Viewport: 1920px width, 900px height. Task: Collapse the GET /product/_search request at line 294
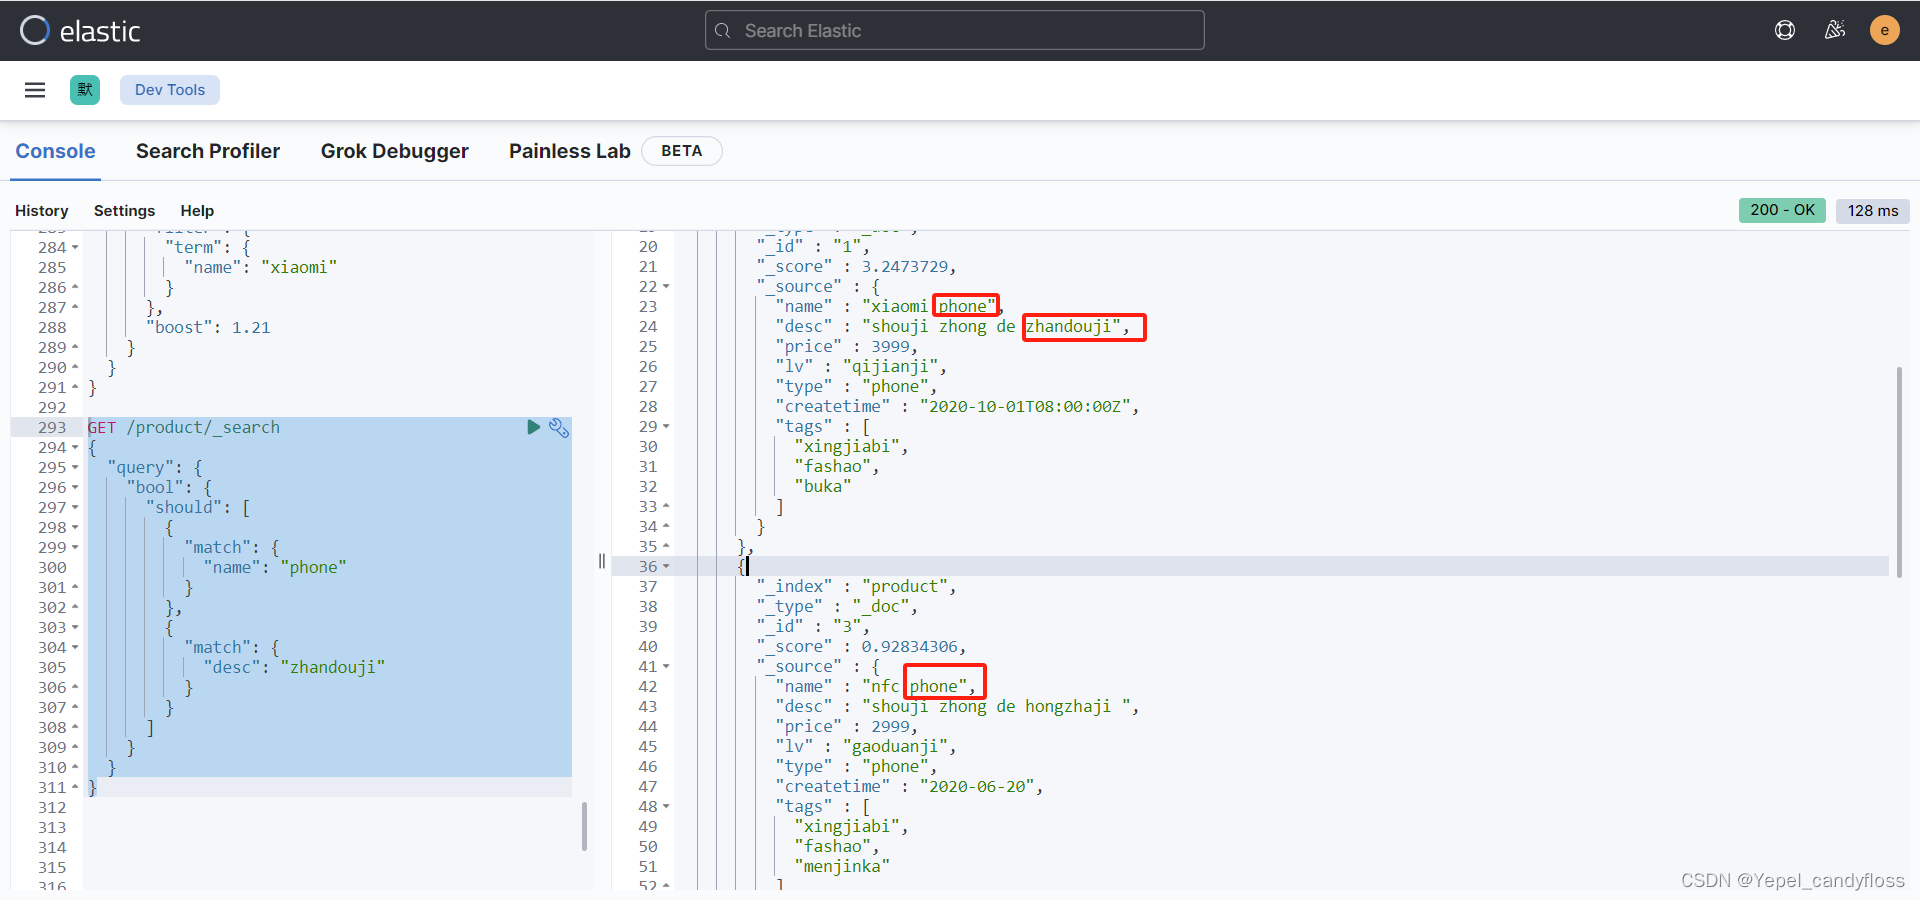pos(77,448)
